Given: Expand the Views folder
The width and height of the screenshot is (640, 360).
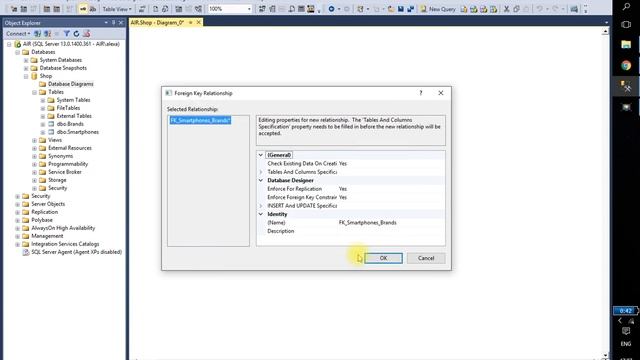Looking at the screenshot, I should click(35, 140).
